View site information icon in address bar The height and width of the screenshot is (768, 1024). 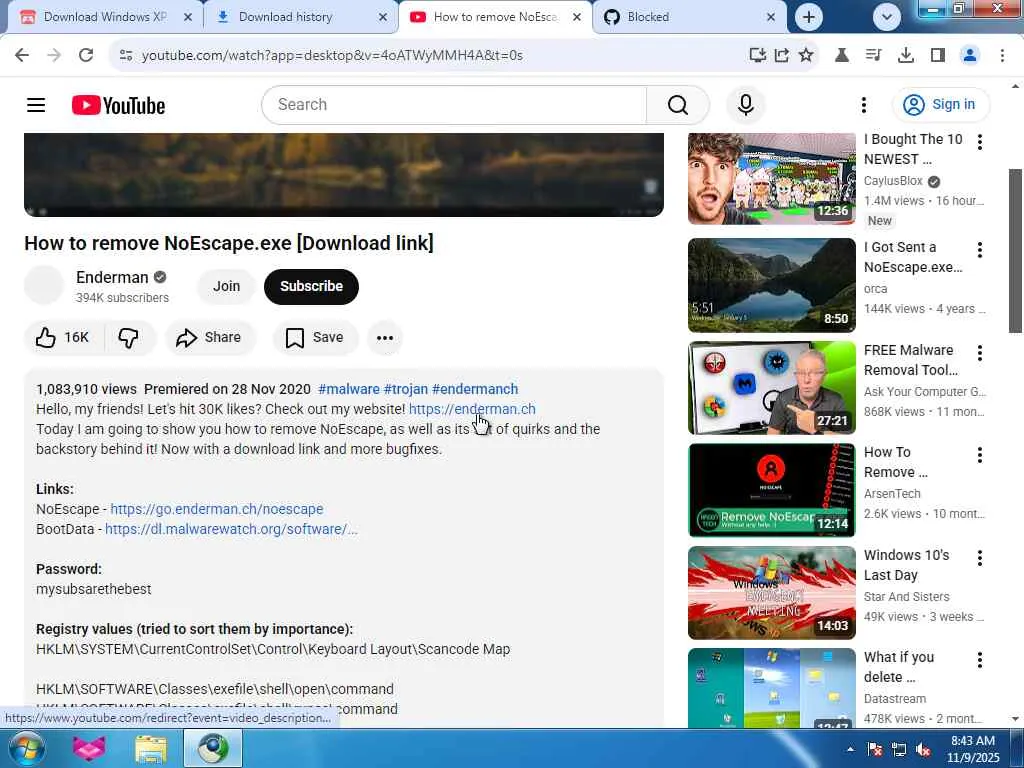pyautogui.click(x=125, y=56)
